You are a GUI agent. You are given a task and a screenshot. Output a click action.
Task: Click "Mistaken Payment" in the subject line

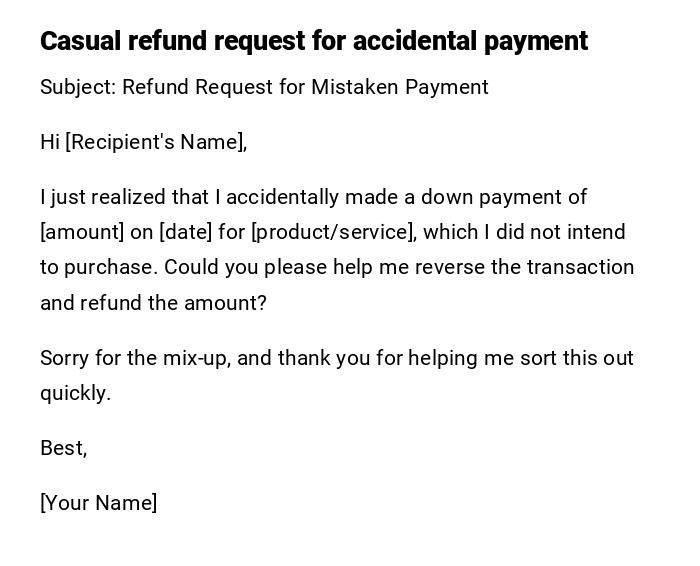pos(399,87)
